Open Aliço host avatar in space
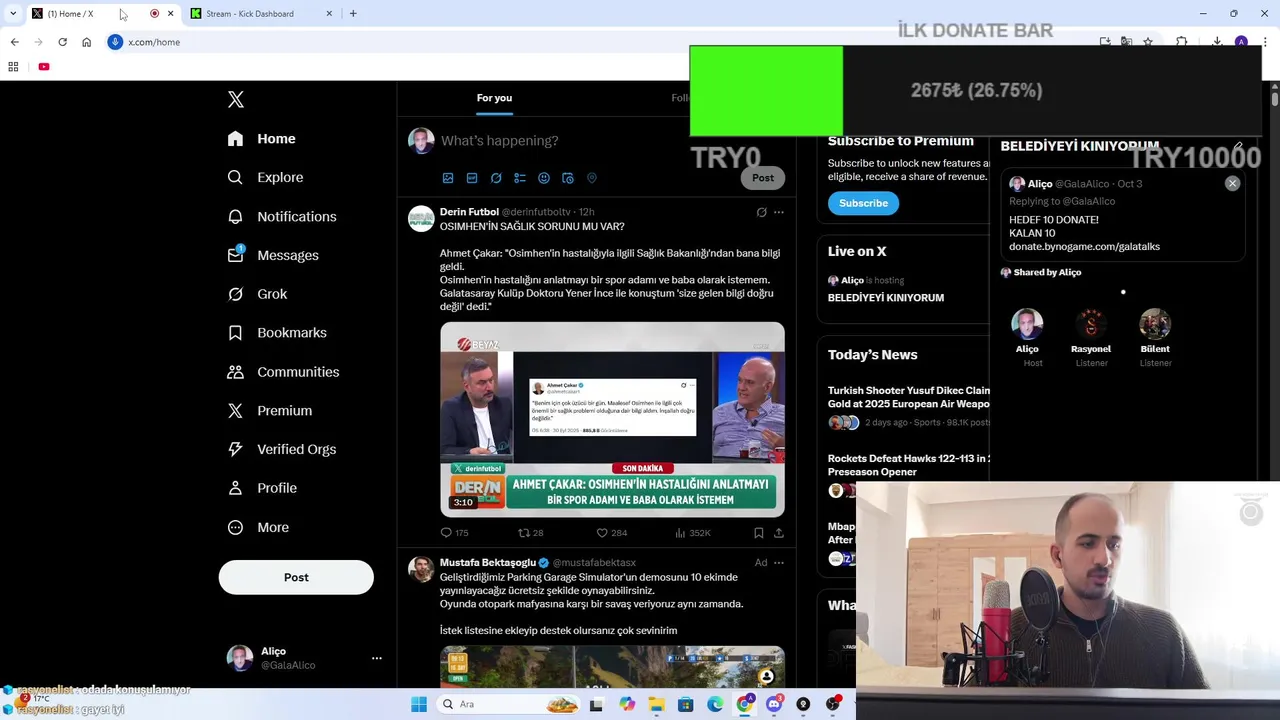Screen dimensions: 1280x720 [1027, 324]
